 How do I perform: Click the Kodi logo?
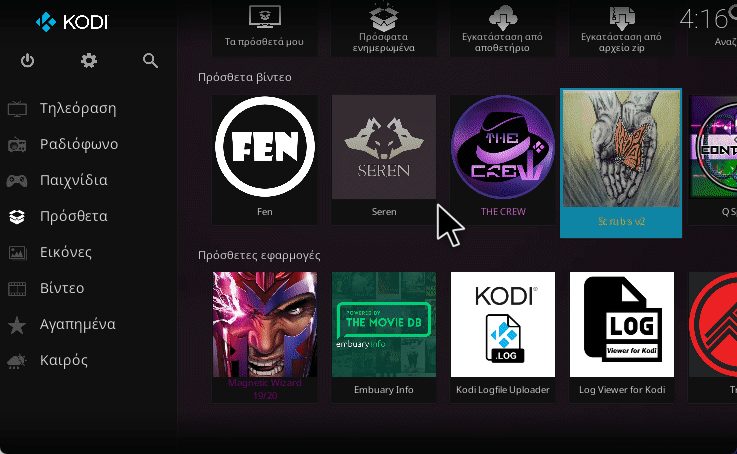click(x=72, y=22)
